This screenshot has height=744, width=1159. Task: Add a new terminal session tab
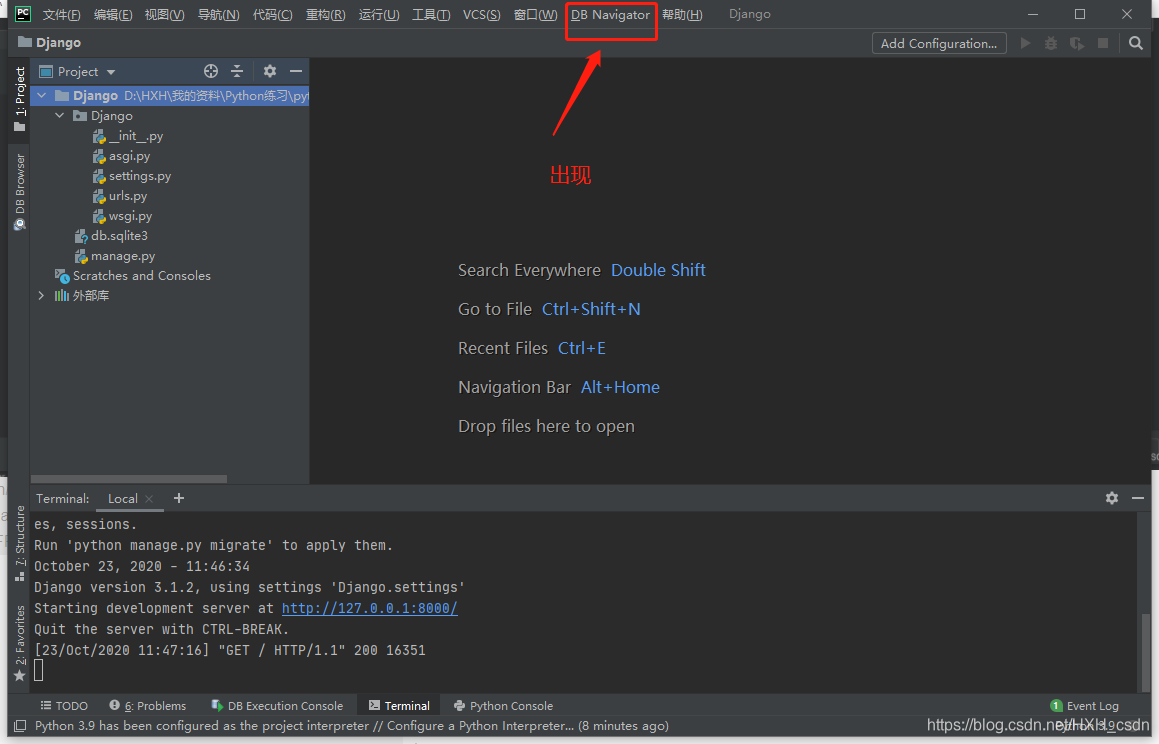pos(179,498)
